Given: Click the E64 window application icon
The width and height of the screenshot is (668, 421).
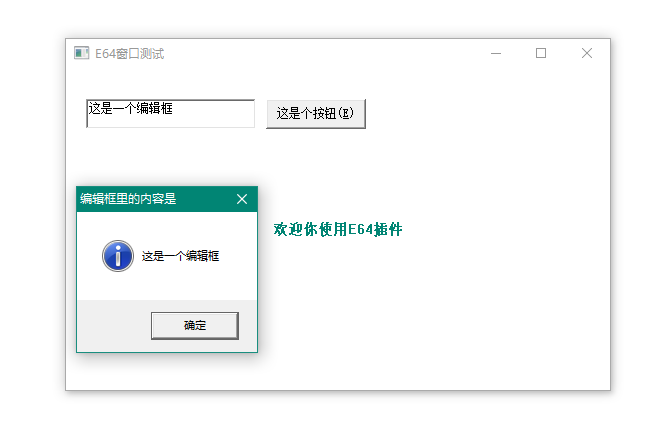Looking at the screenshot, I should coord(81,53).
